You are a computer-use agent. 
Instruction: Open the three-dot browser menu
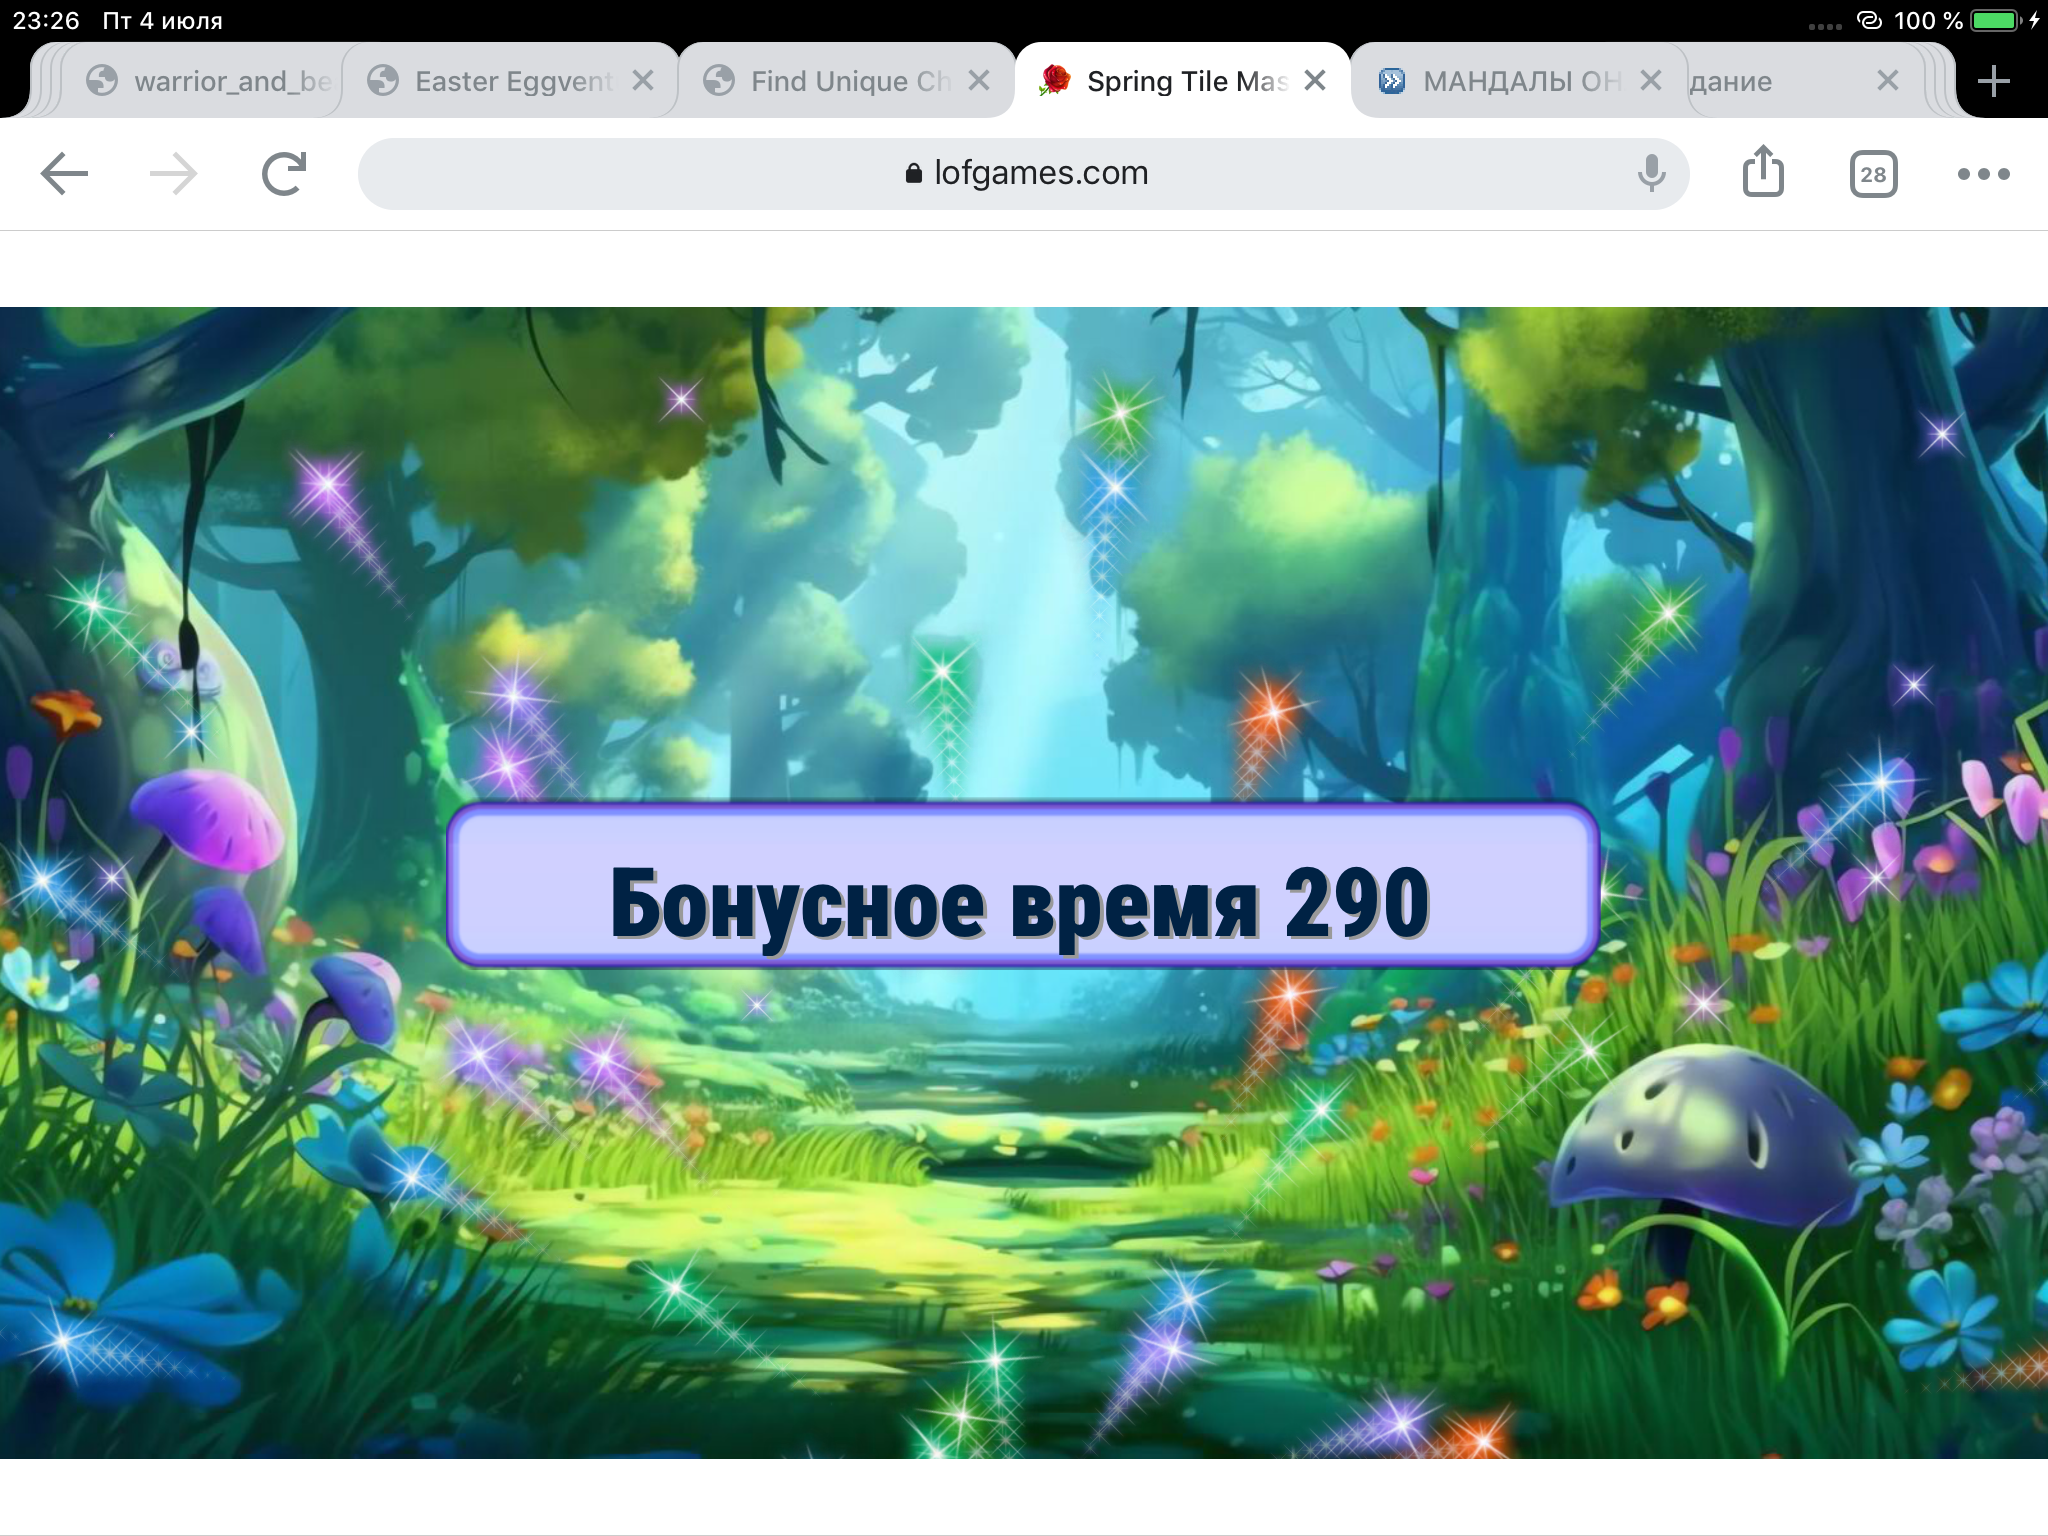[1984, 174]
